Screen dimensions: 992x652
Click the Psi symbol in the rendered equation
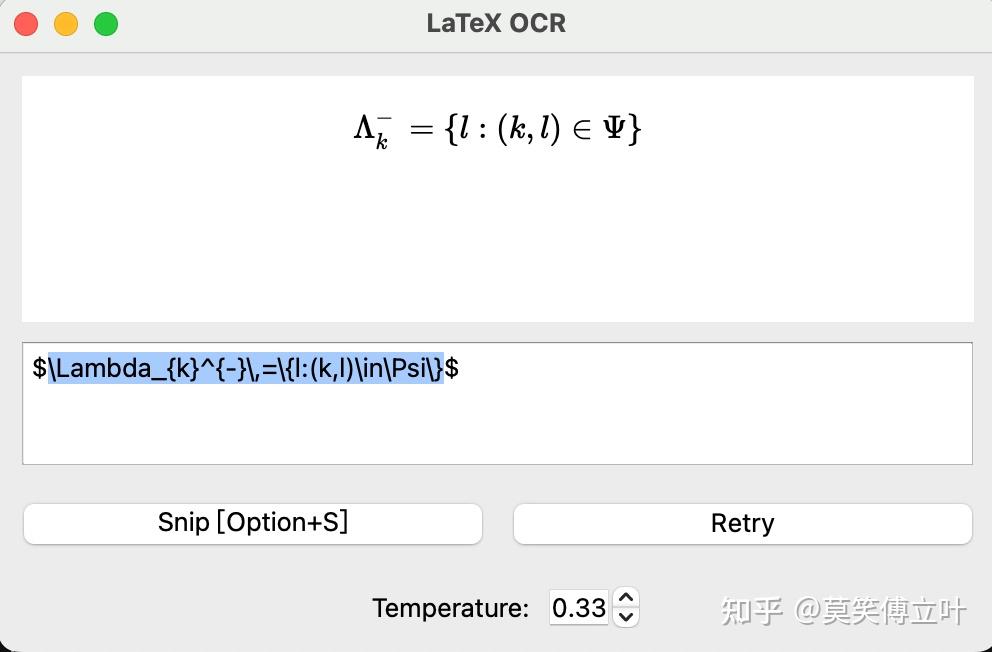(614, 128)
